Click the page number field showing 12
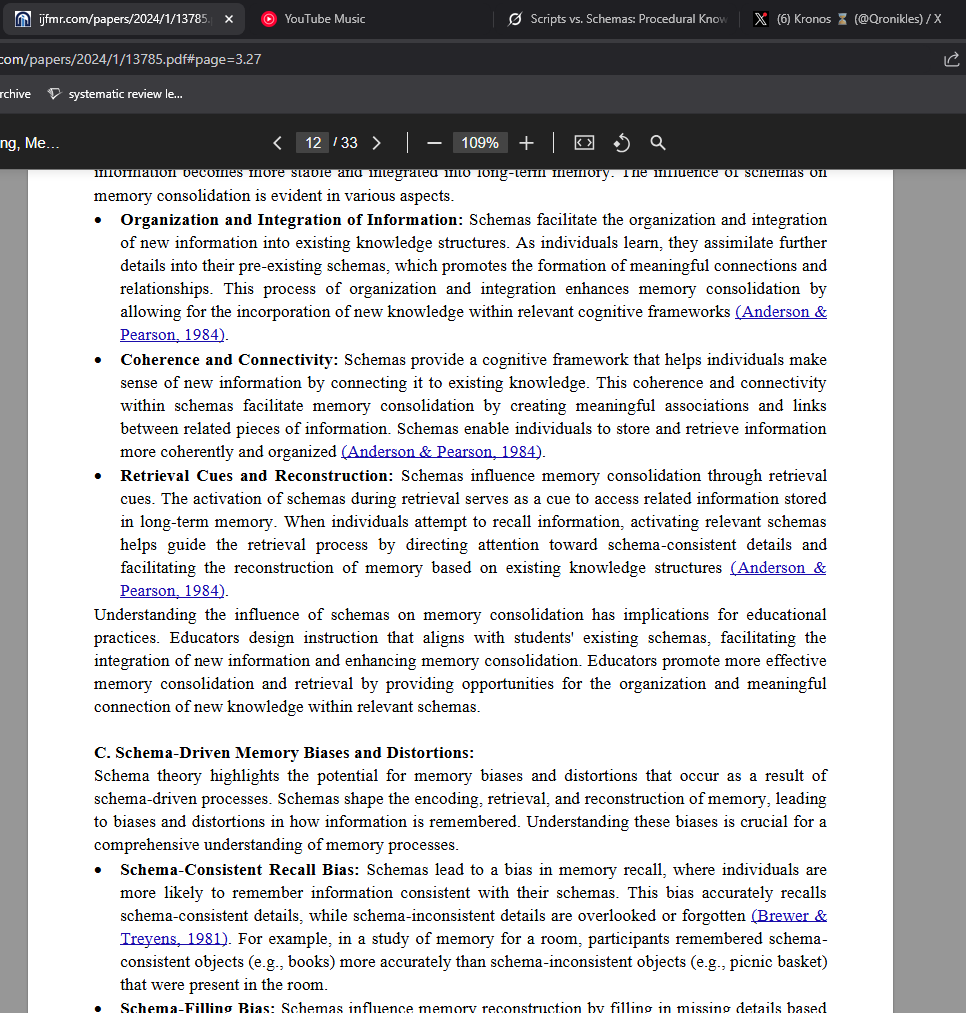This screenshot has width=966, height=1013. [313, 143]
